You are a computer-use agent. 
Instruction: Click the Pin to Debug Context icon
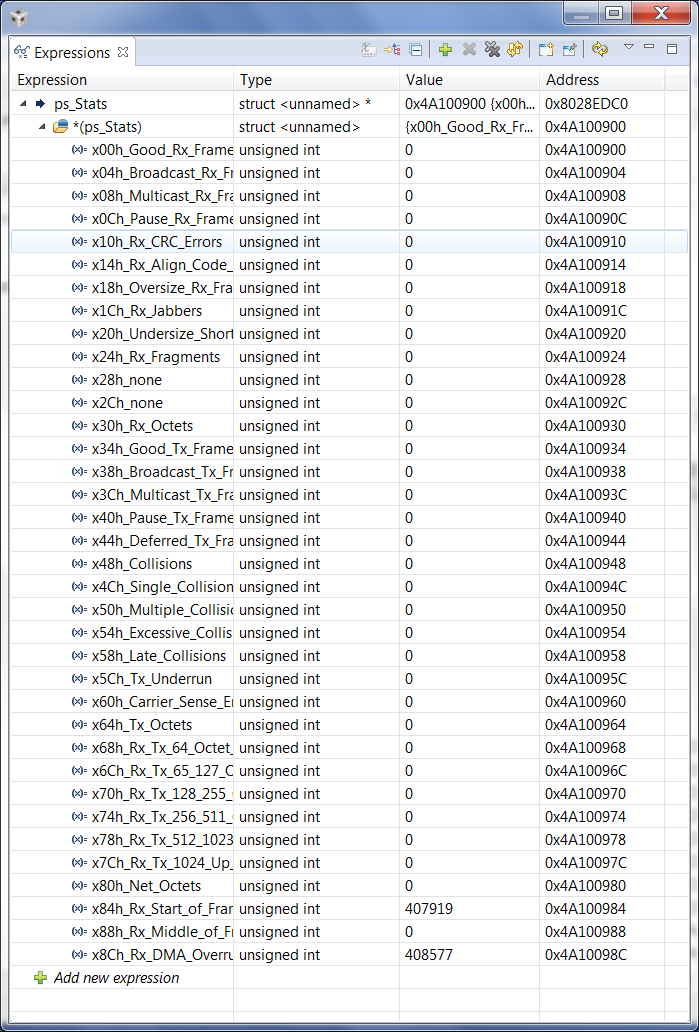570,49
